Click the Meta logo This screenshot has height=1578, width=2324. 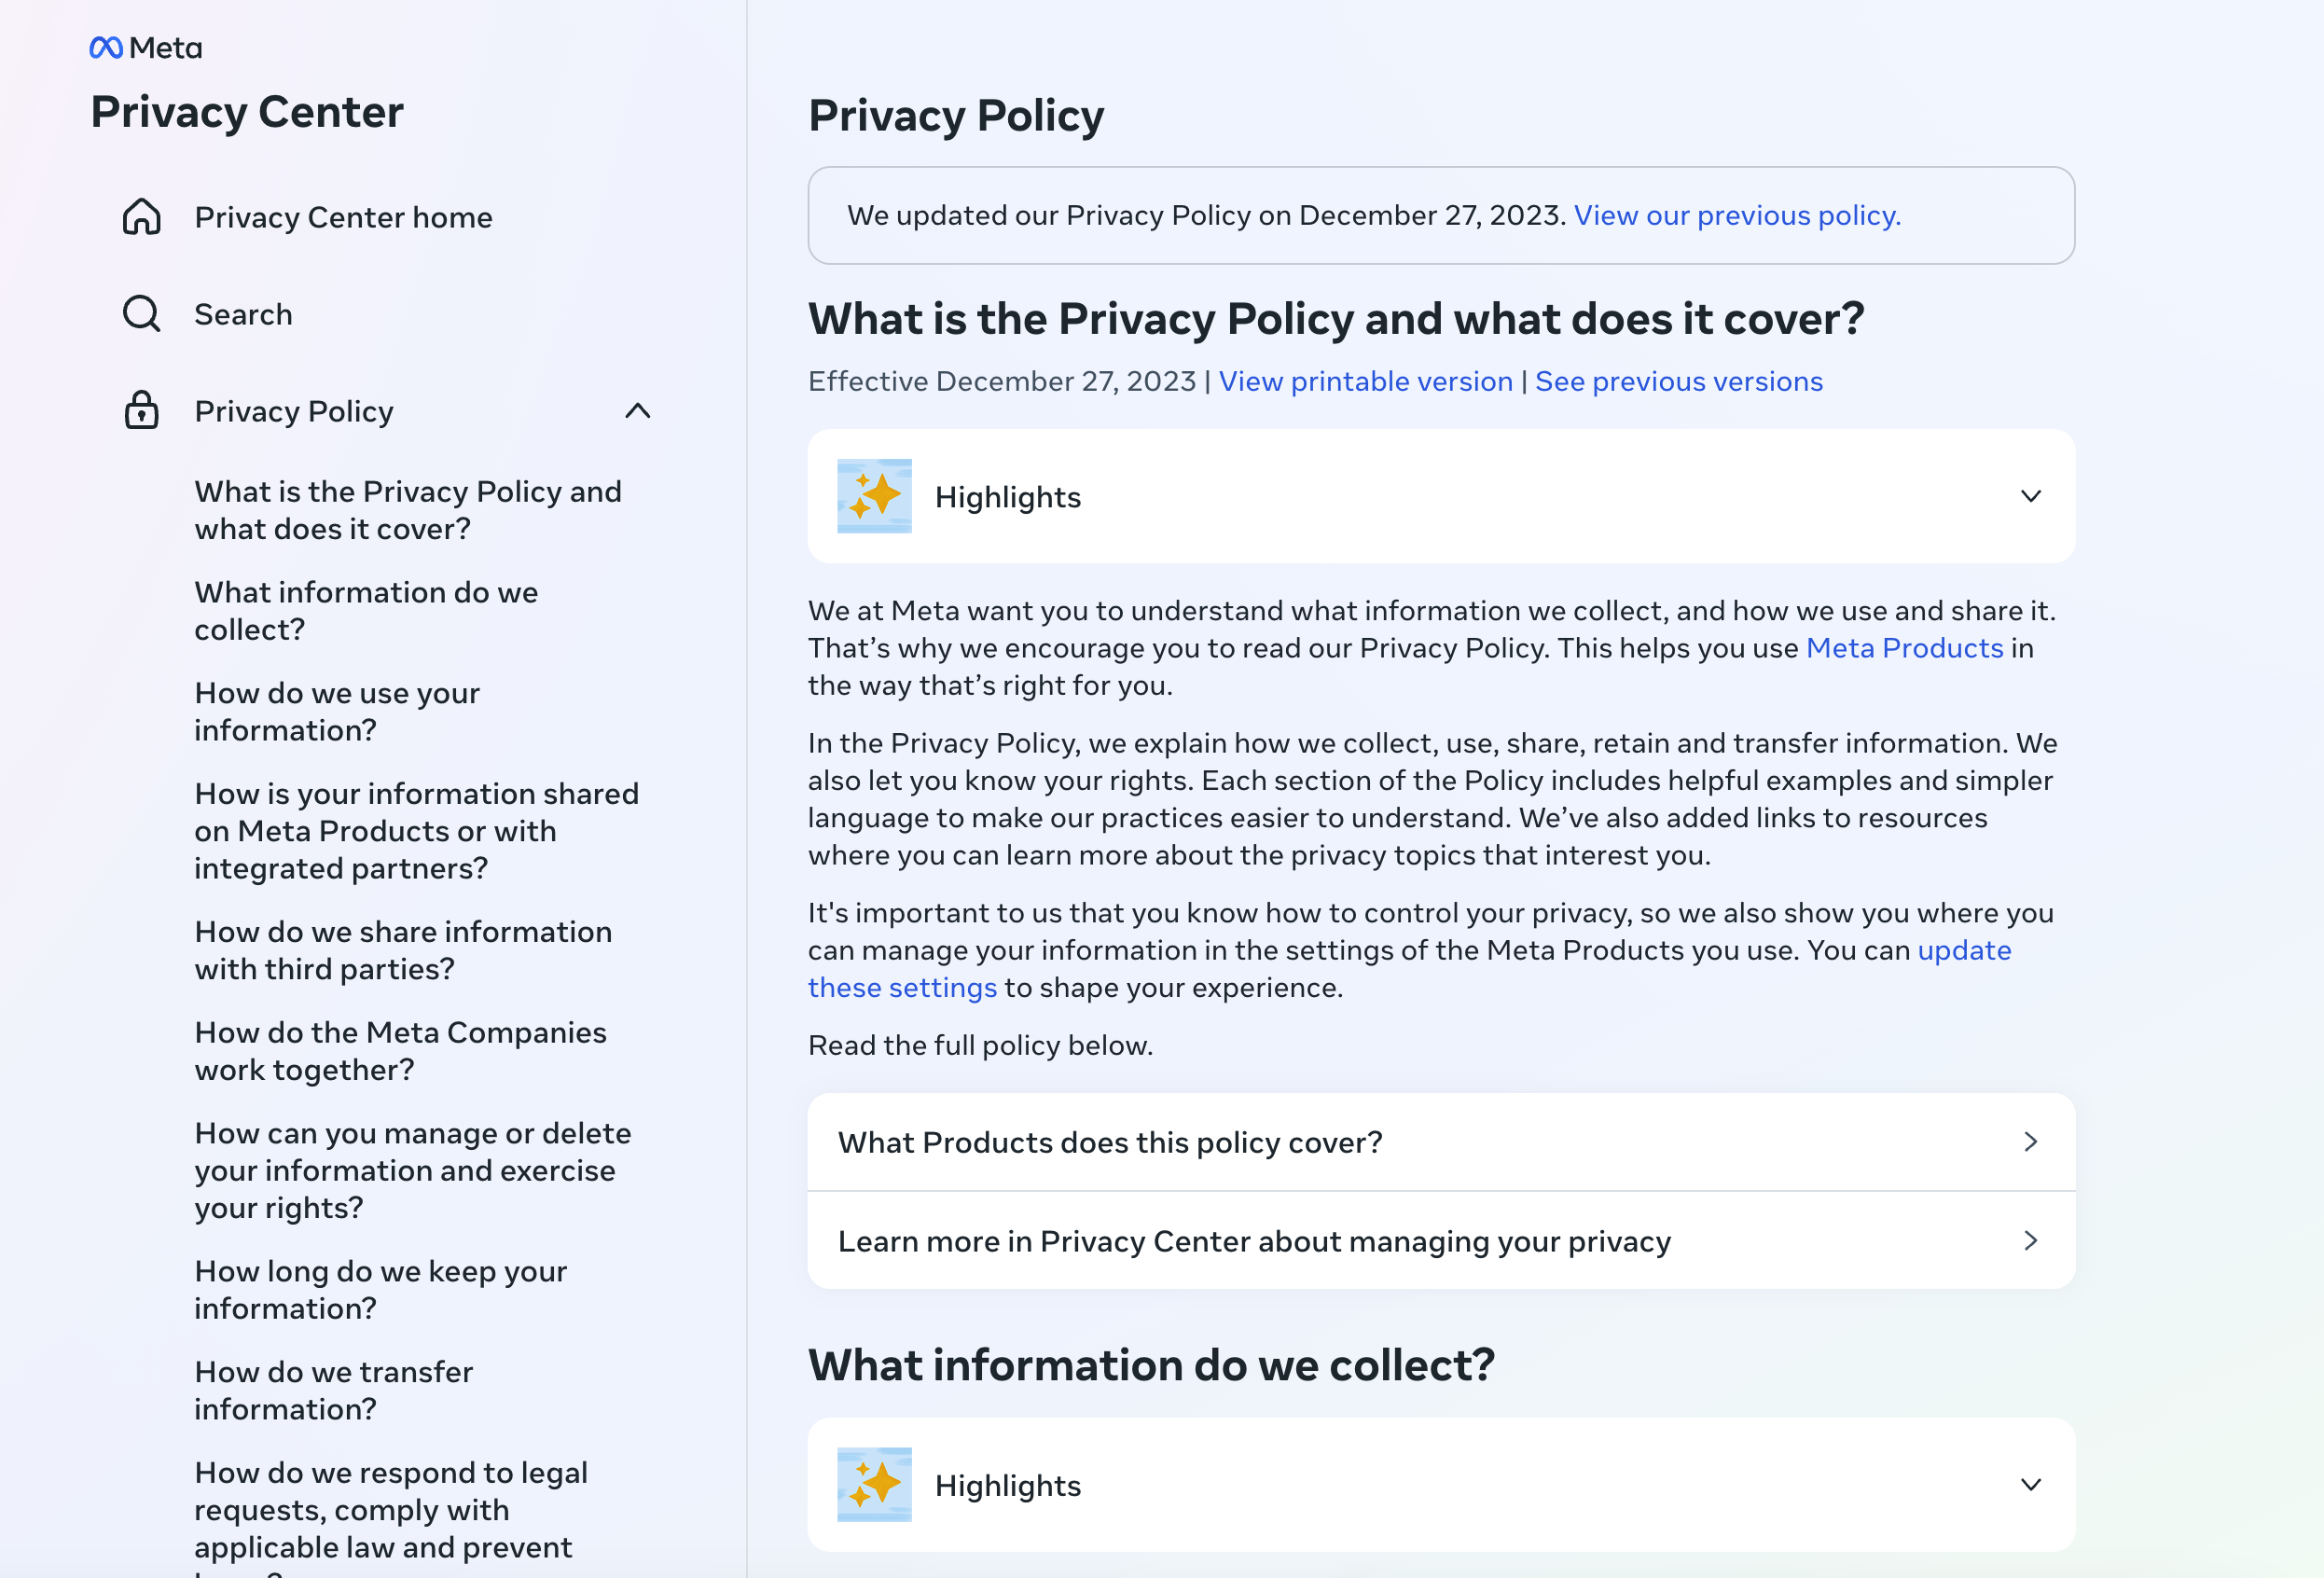145,46
